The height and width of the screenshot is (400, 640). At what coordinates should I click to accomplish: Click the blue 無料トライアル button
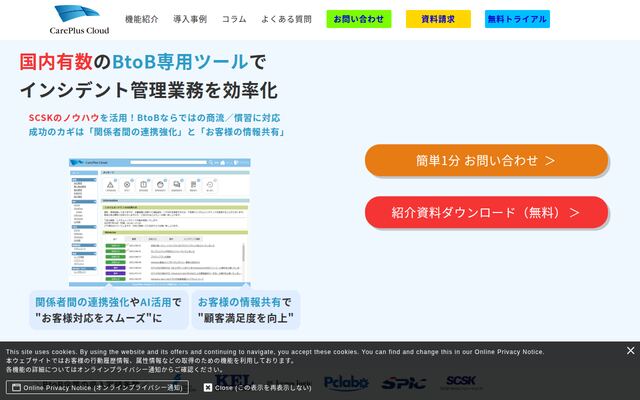point(517,19)
